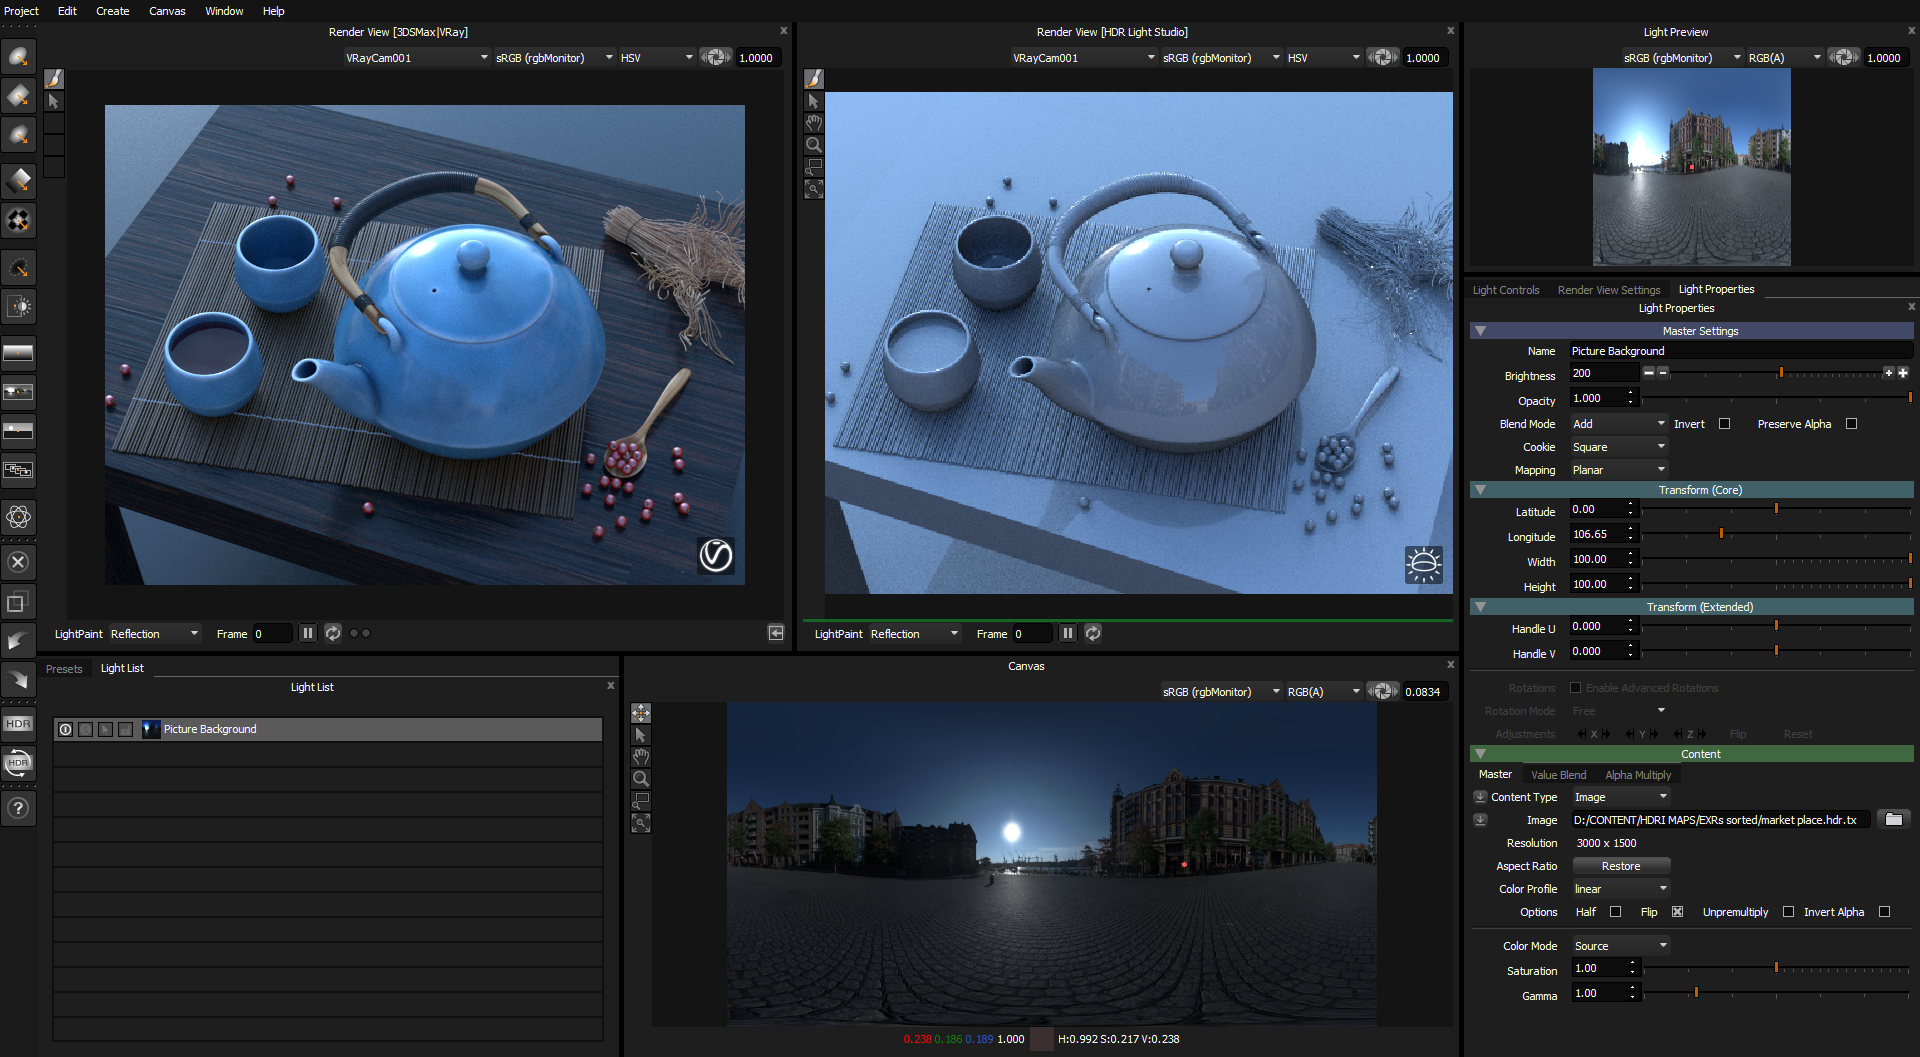This screenshot has width=1920, height=1057.
Task: Click the undo curved arrow icon in left toolbar
Action: [18, 641]
